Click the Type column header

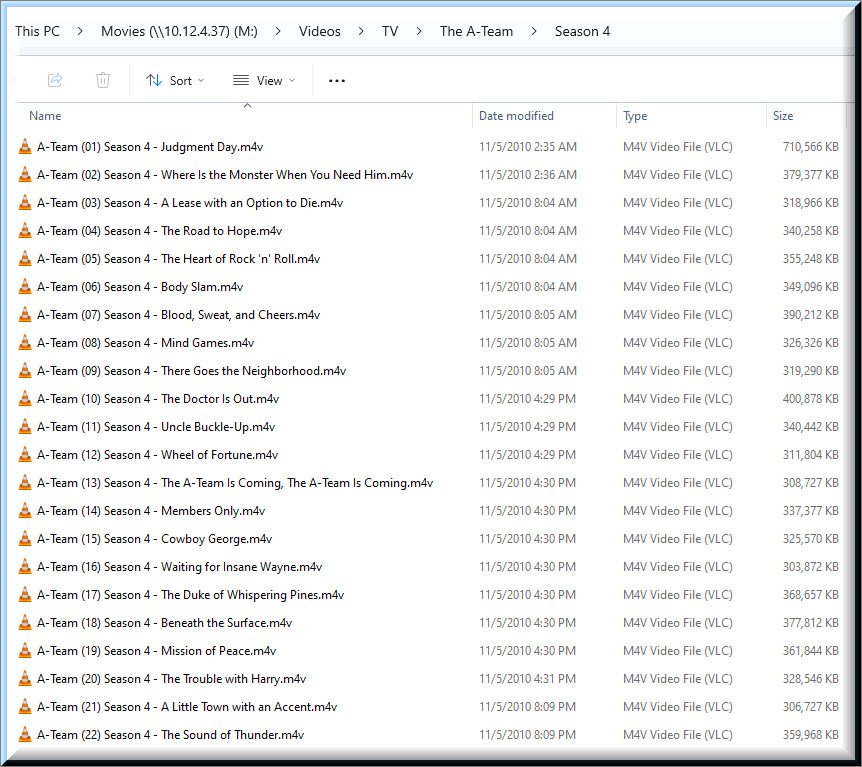635,116
